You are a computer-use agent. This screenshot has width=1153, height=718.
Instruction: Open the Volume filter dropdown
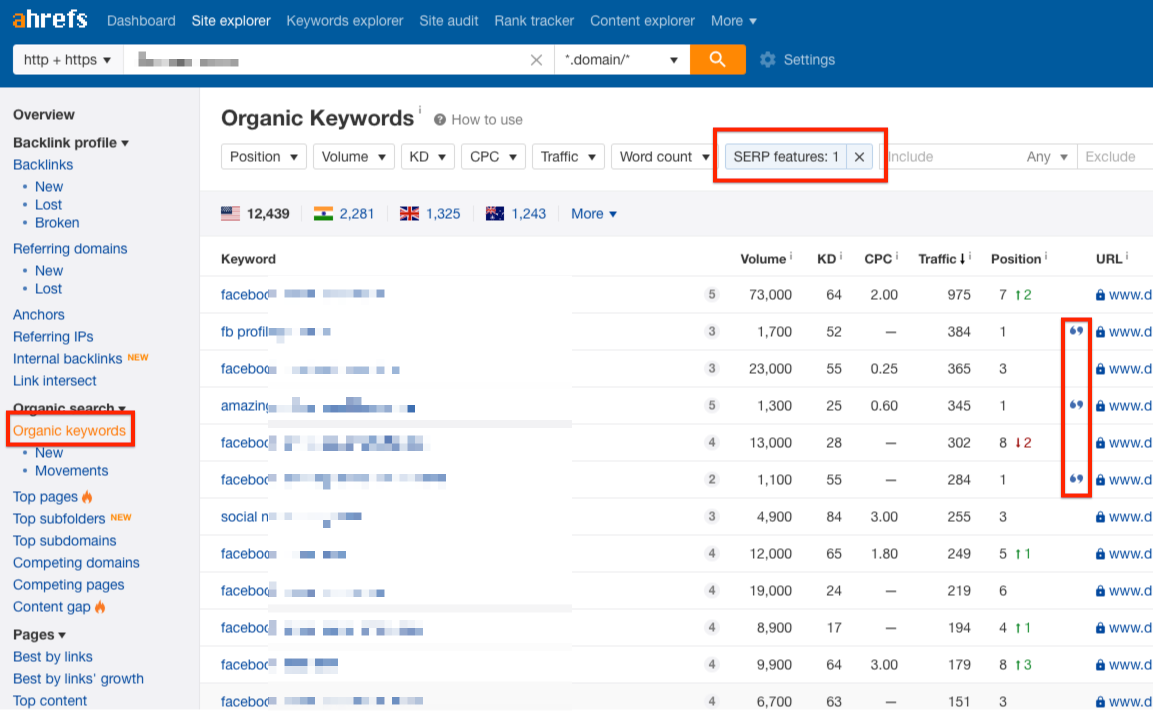pos(354,157)
